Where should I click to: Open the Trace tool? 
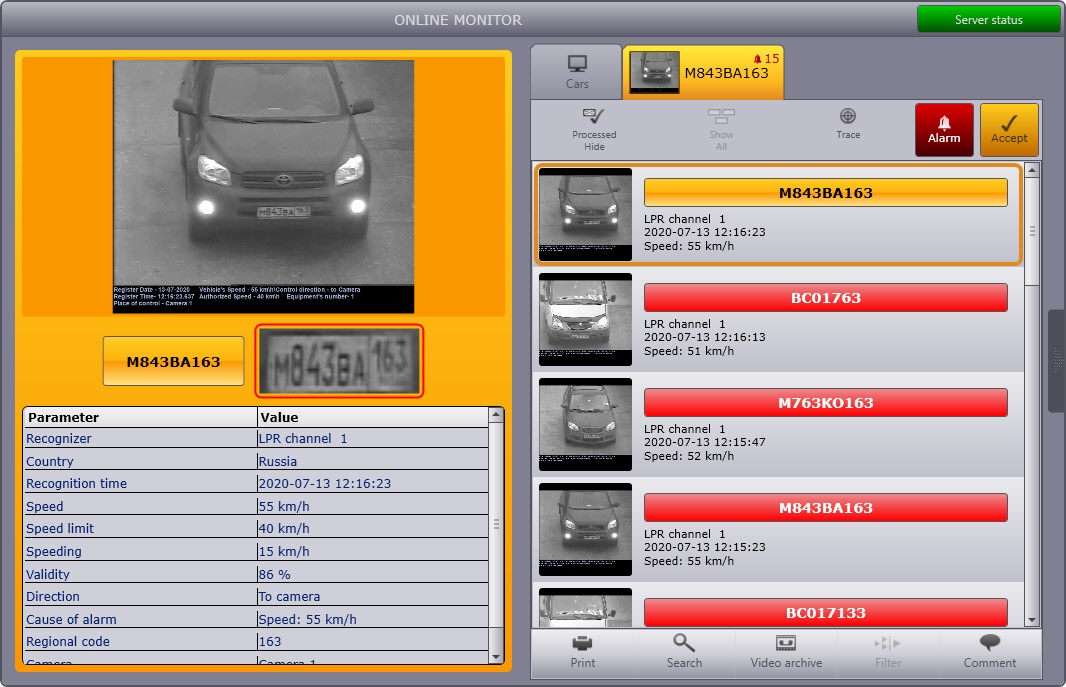point(848,124)
